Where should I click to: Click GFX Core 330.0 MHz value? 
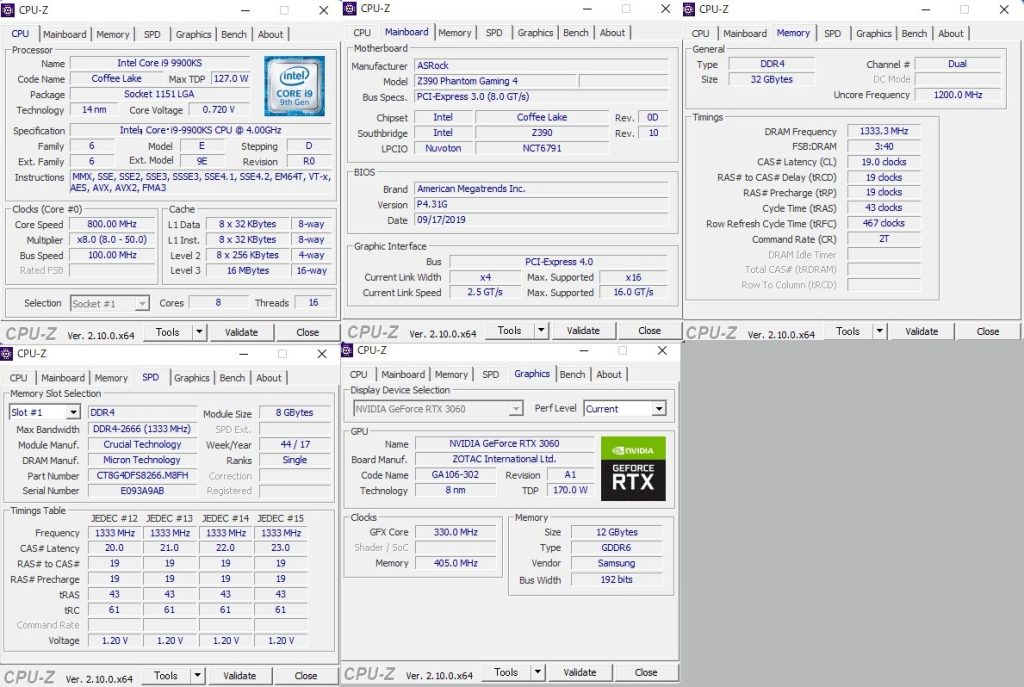pyautogui.click(x=455, y=532)
